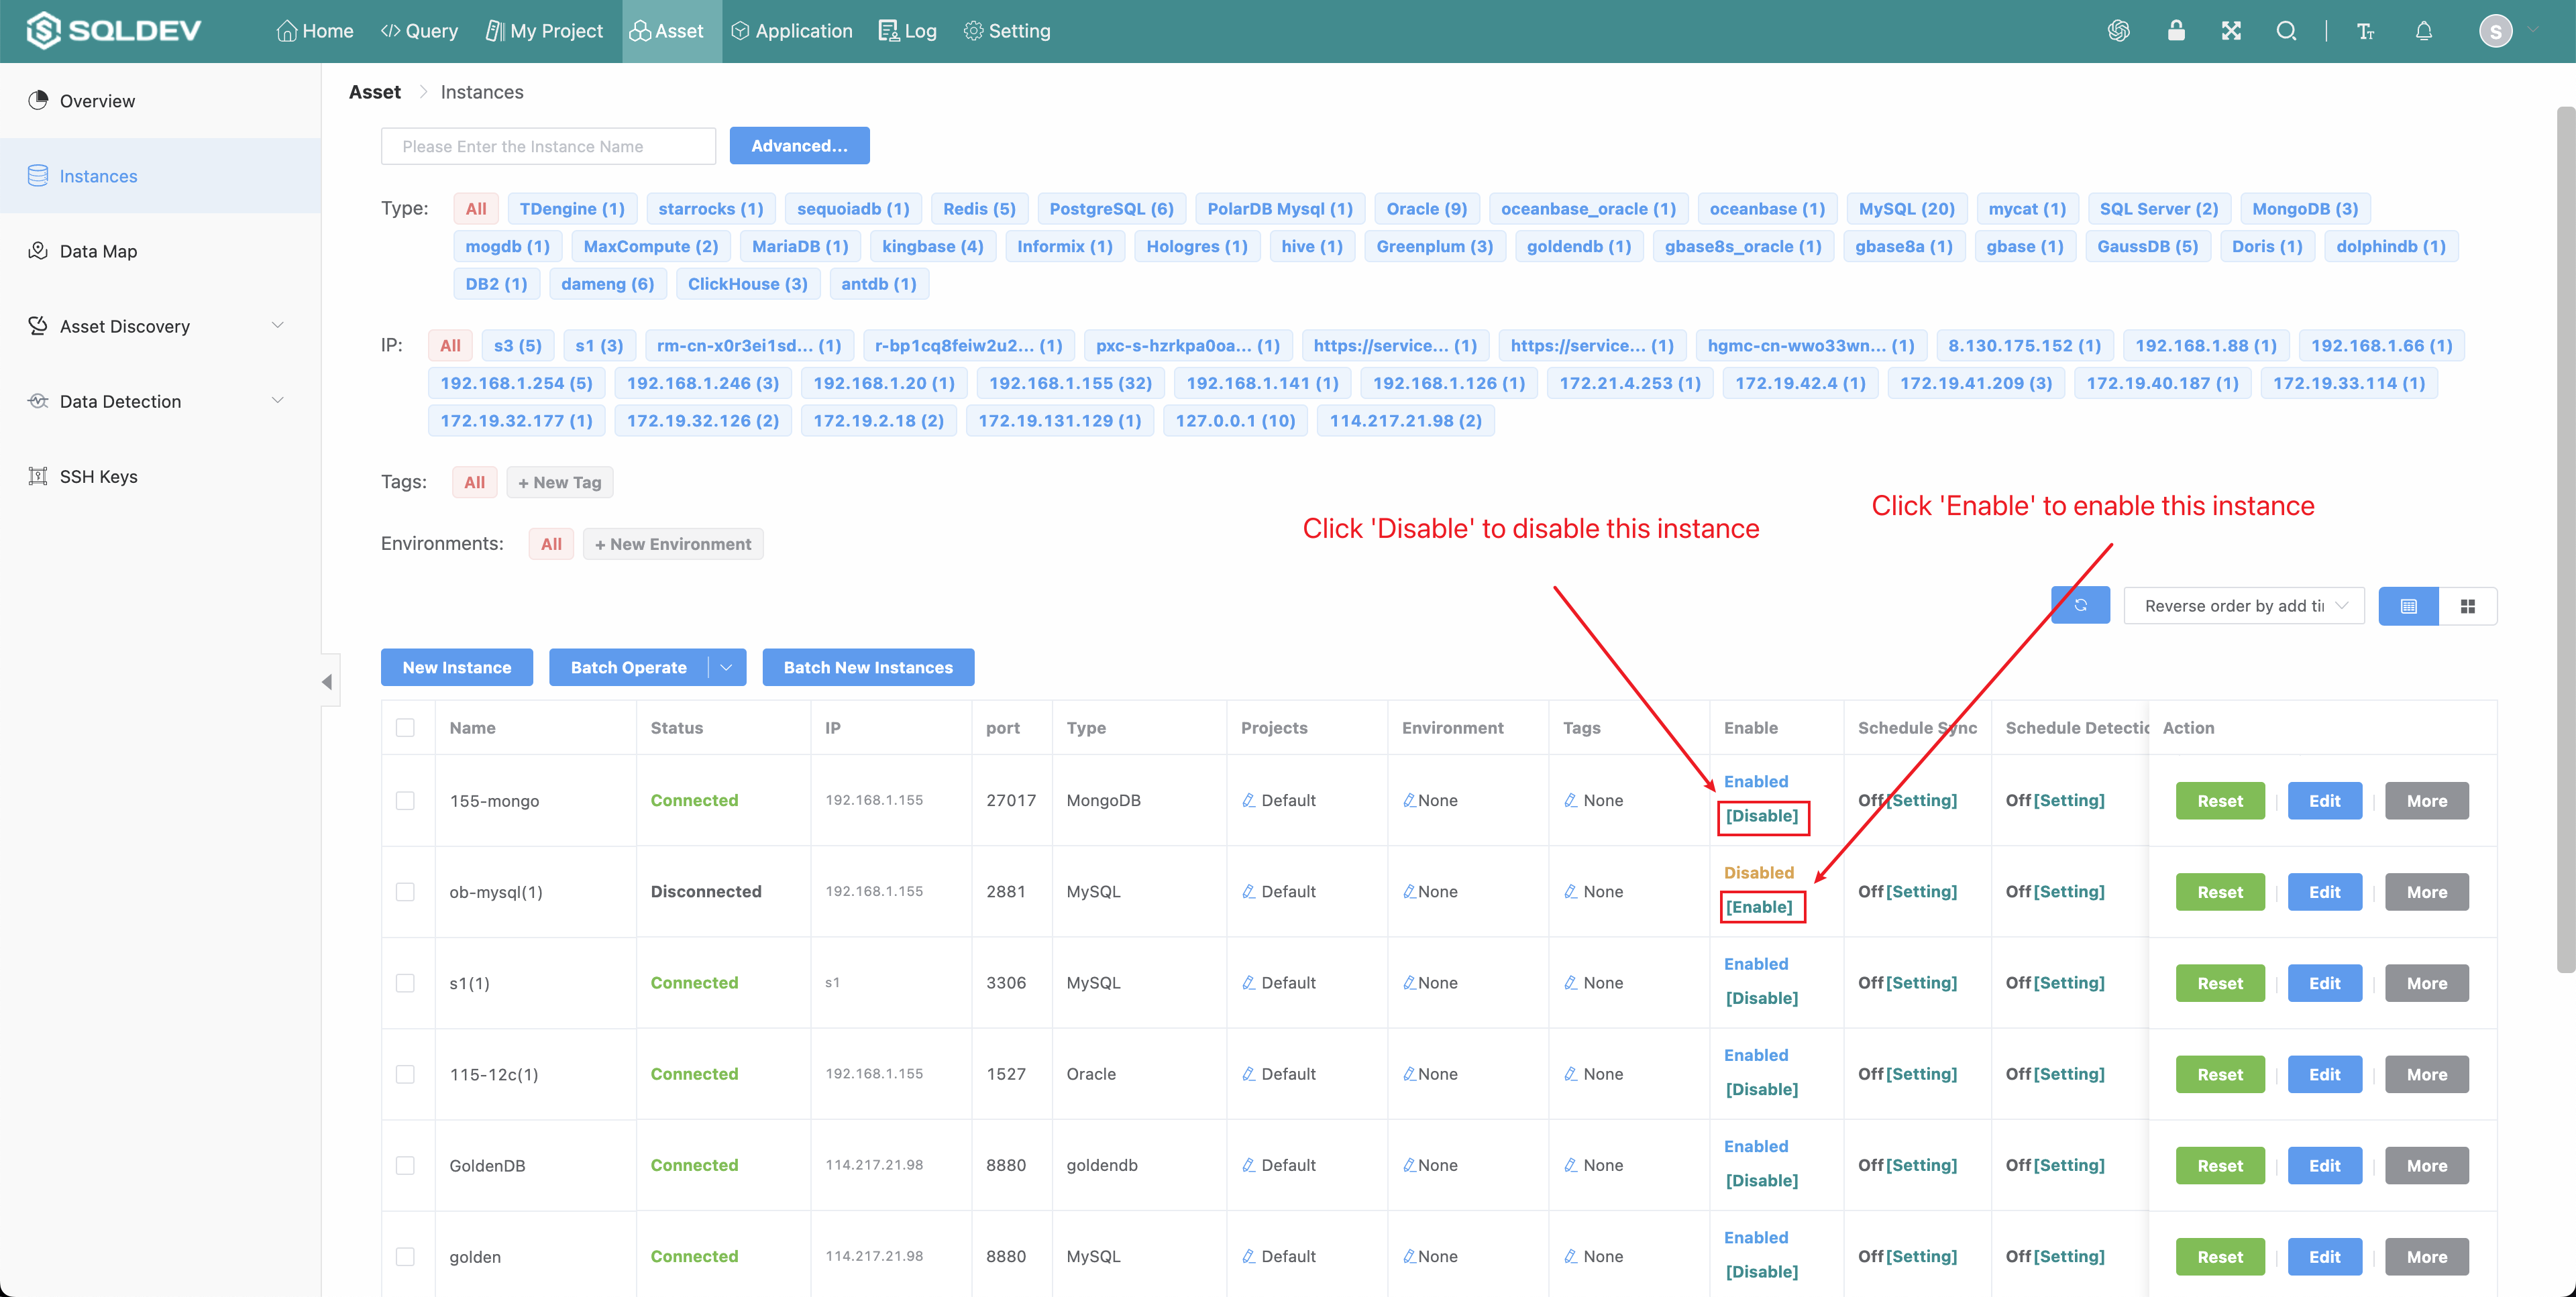Open Application in top navigation
This screenshot has height=1297, width=2576.
(792, 31)
